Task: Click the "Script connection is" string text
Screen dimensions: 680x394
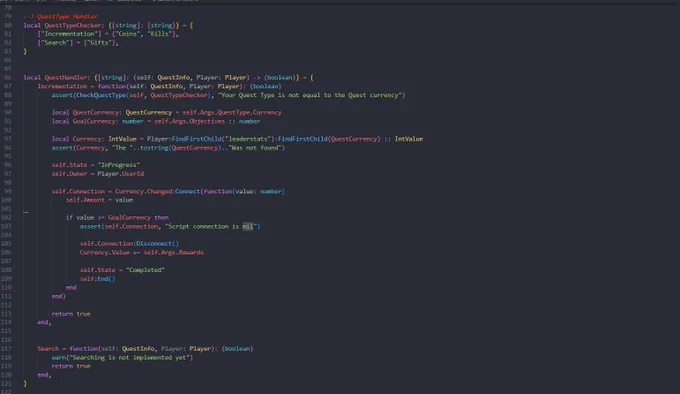Action: pyautogui.click(x=203, y=226)
